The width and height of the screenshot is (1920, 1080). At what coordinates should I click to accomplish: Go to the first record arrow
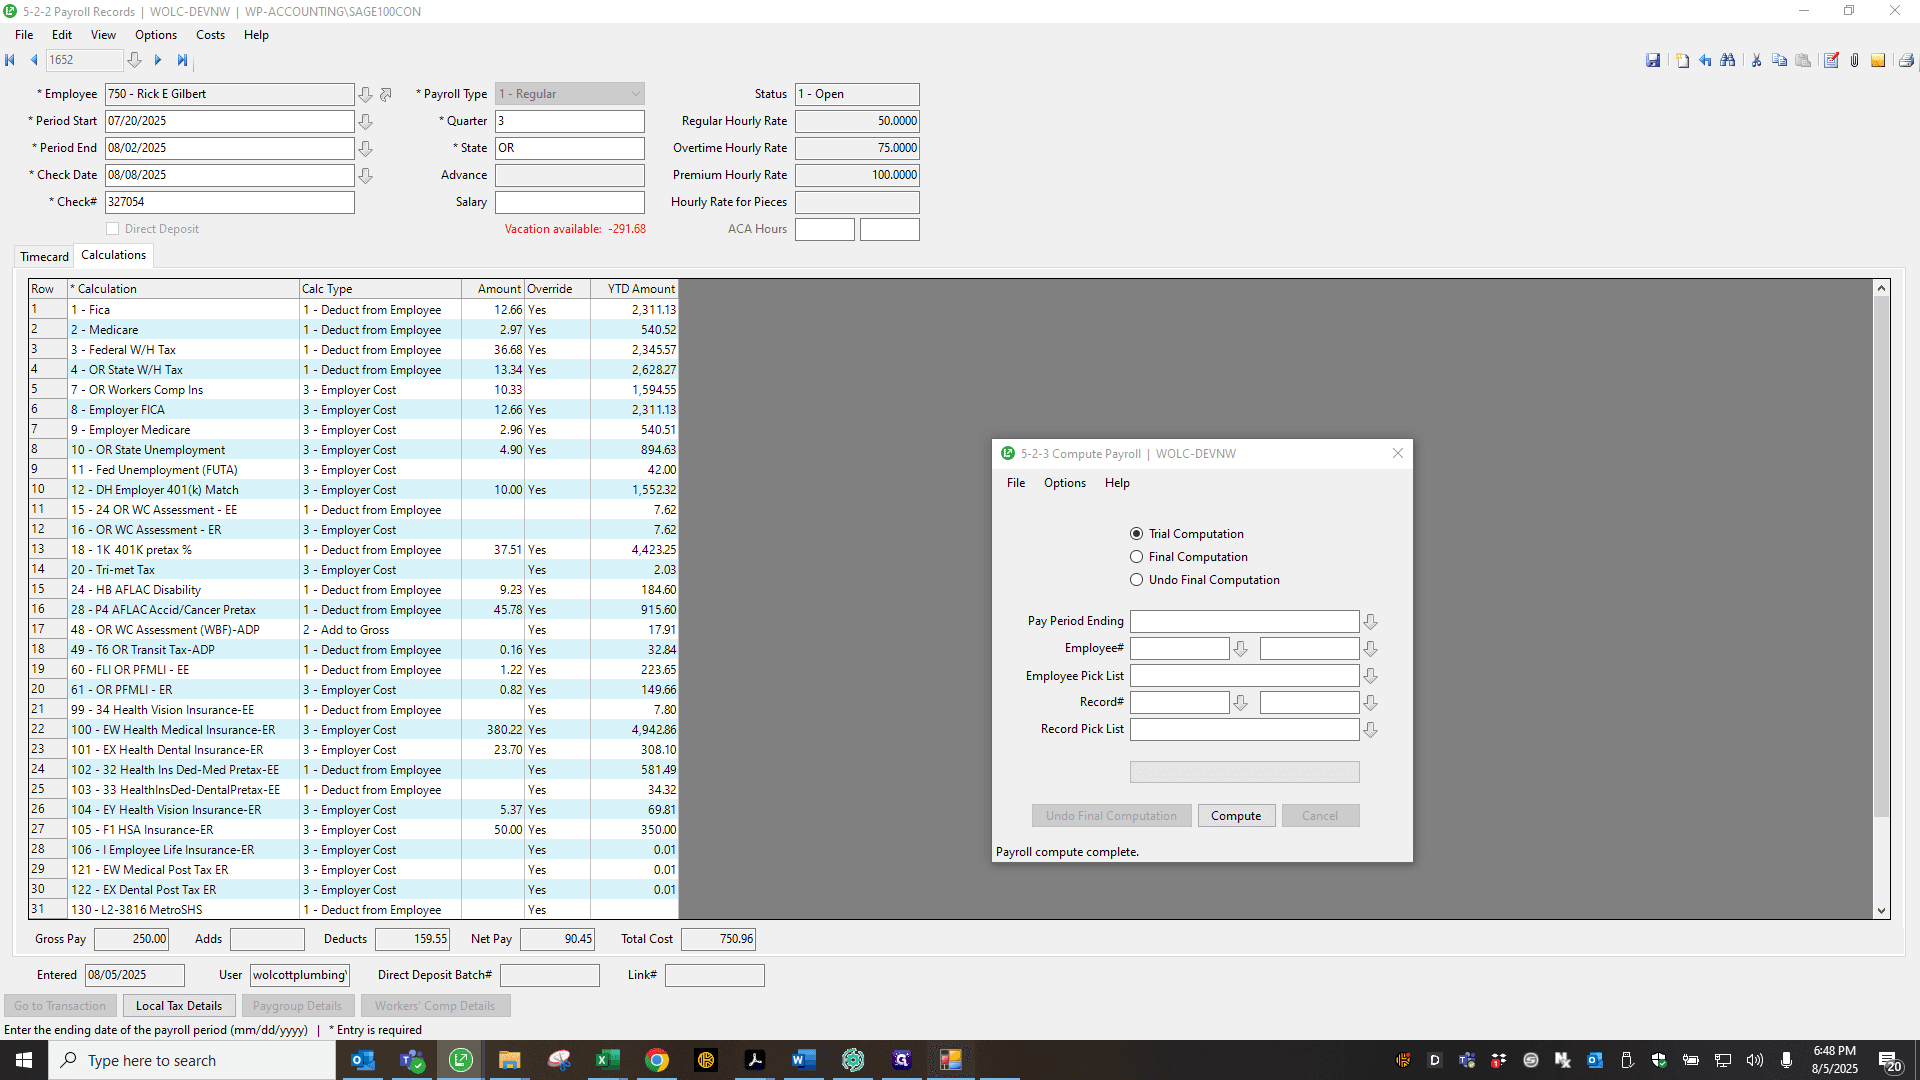(x=10, y=60)
